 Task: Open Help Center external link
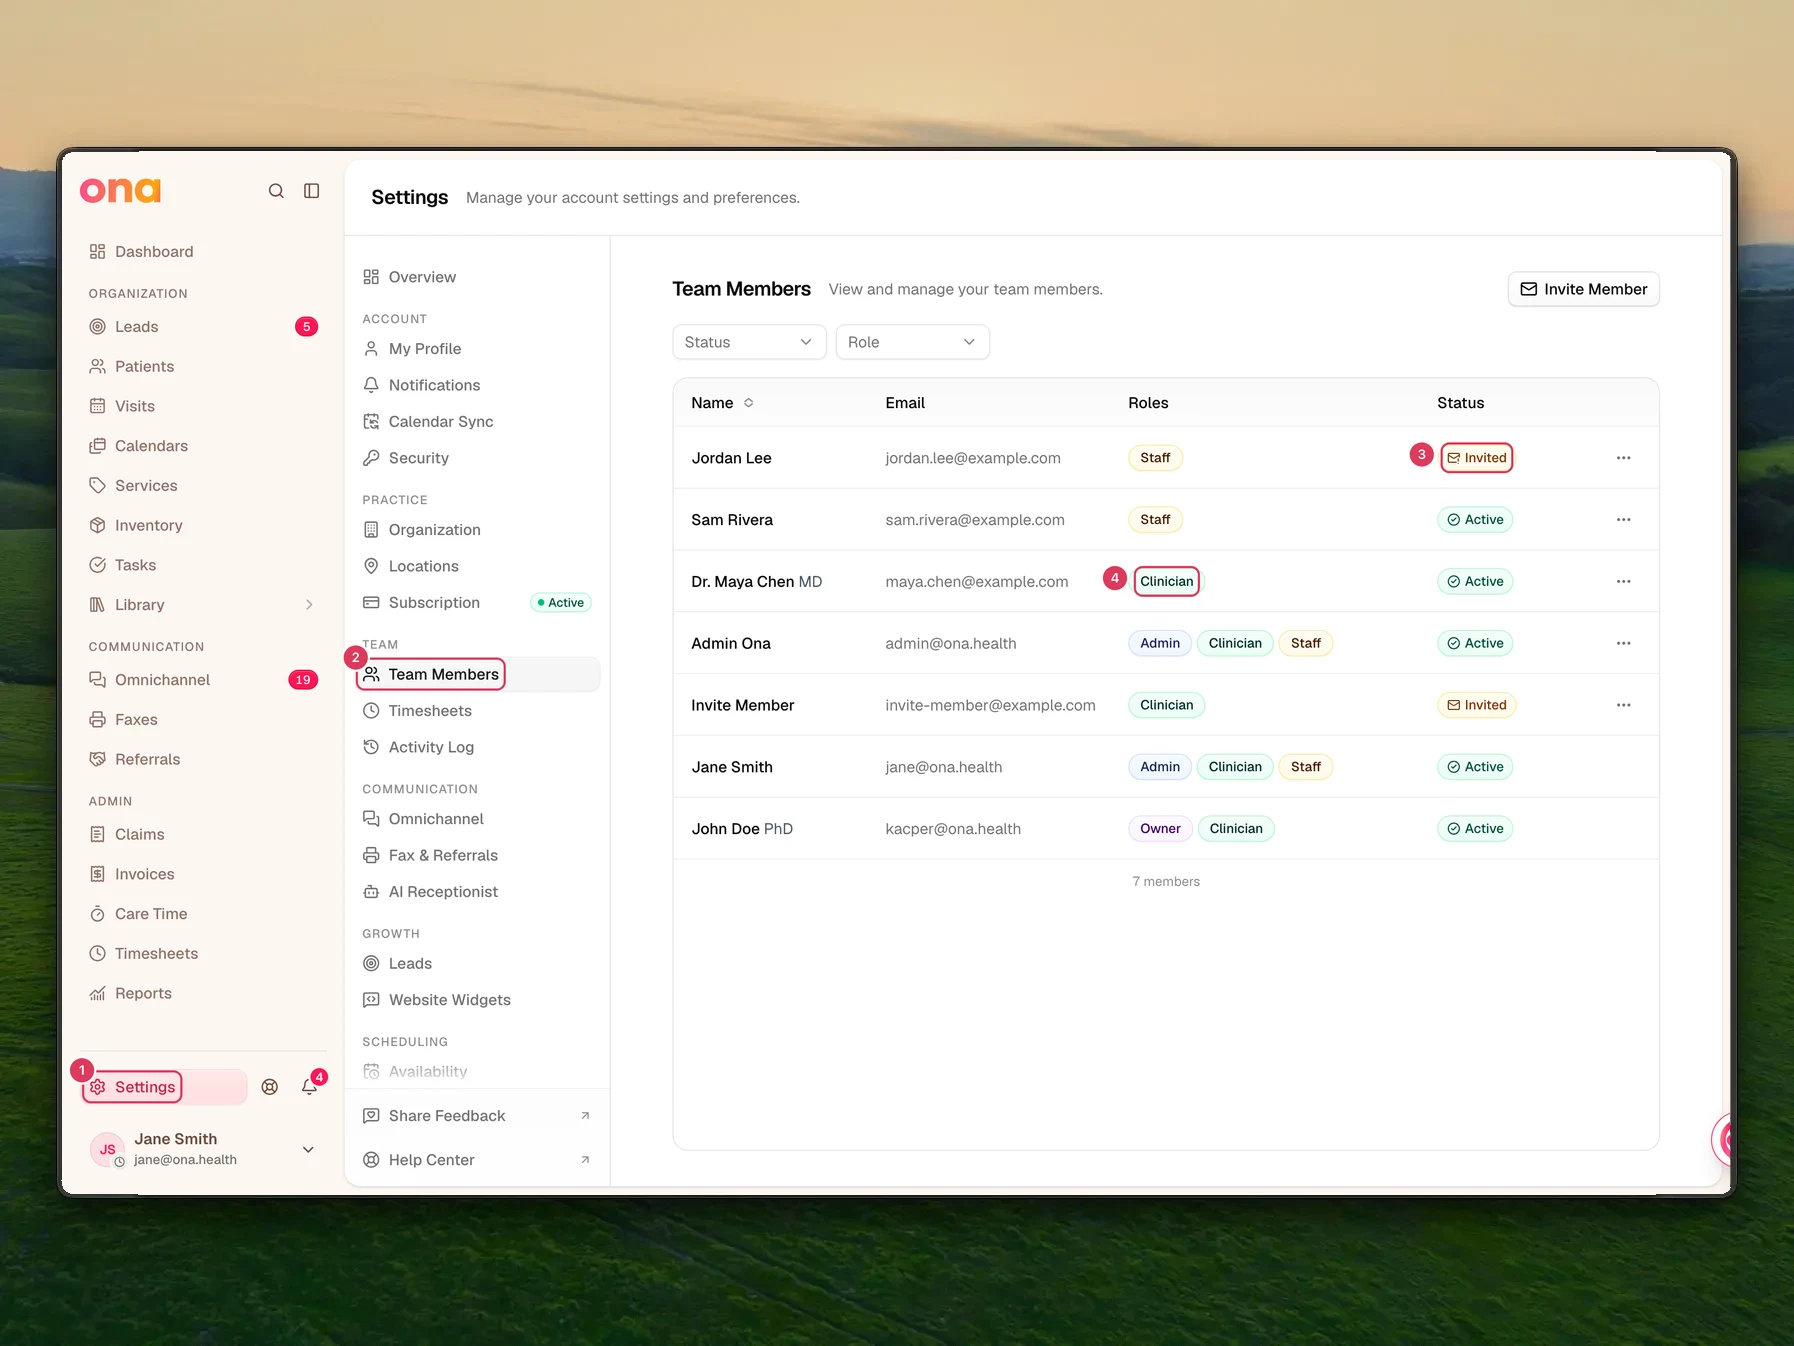pos(477,1160)
